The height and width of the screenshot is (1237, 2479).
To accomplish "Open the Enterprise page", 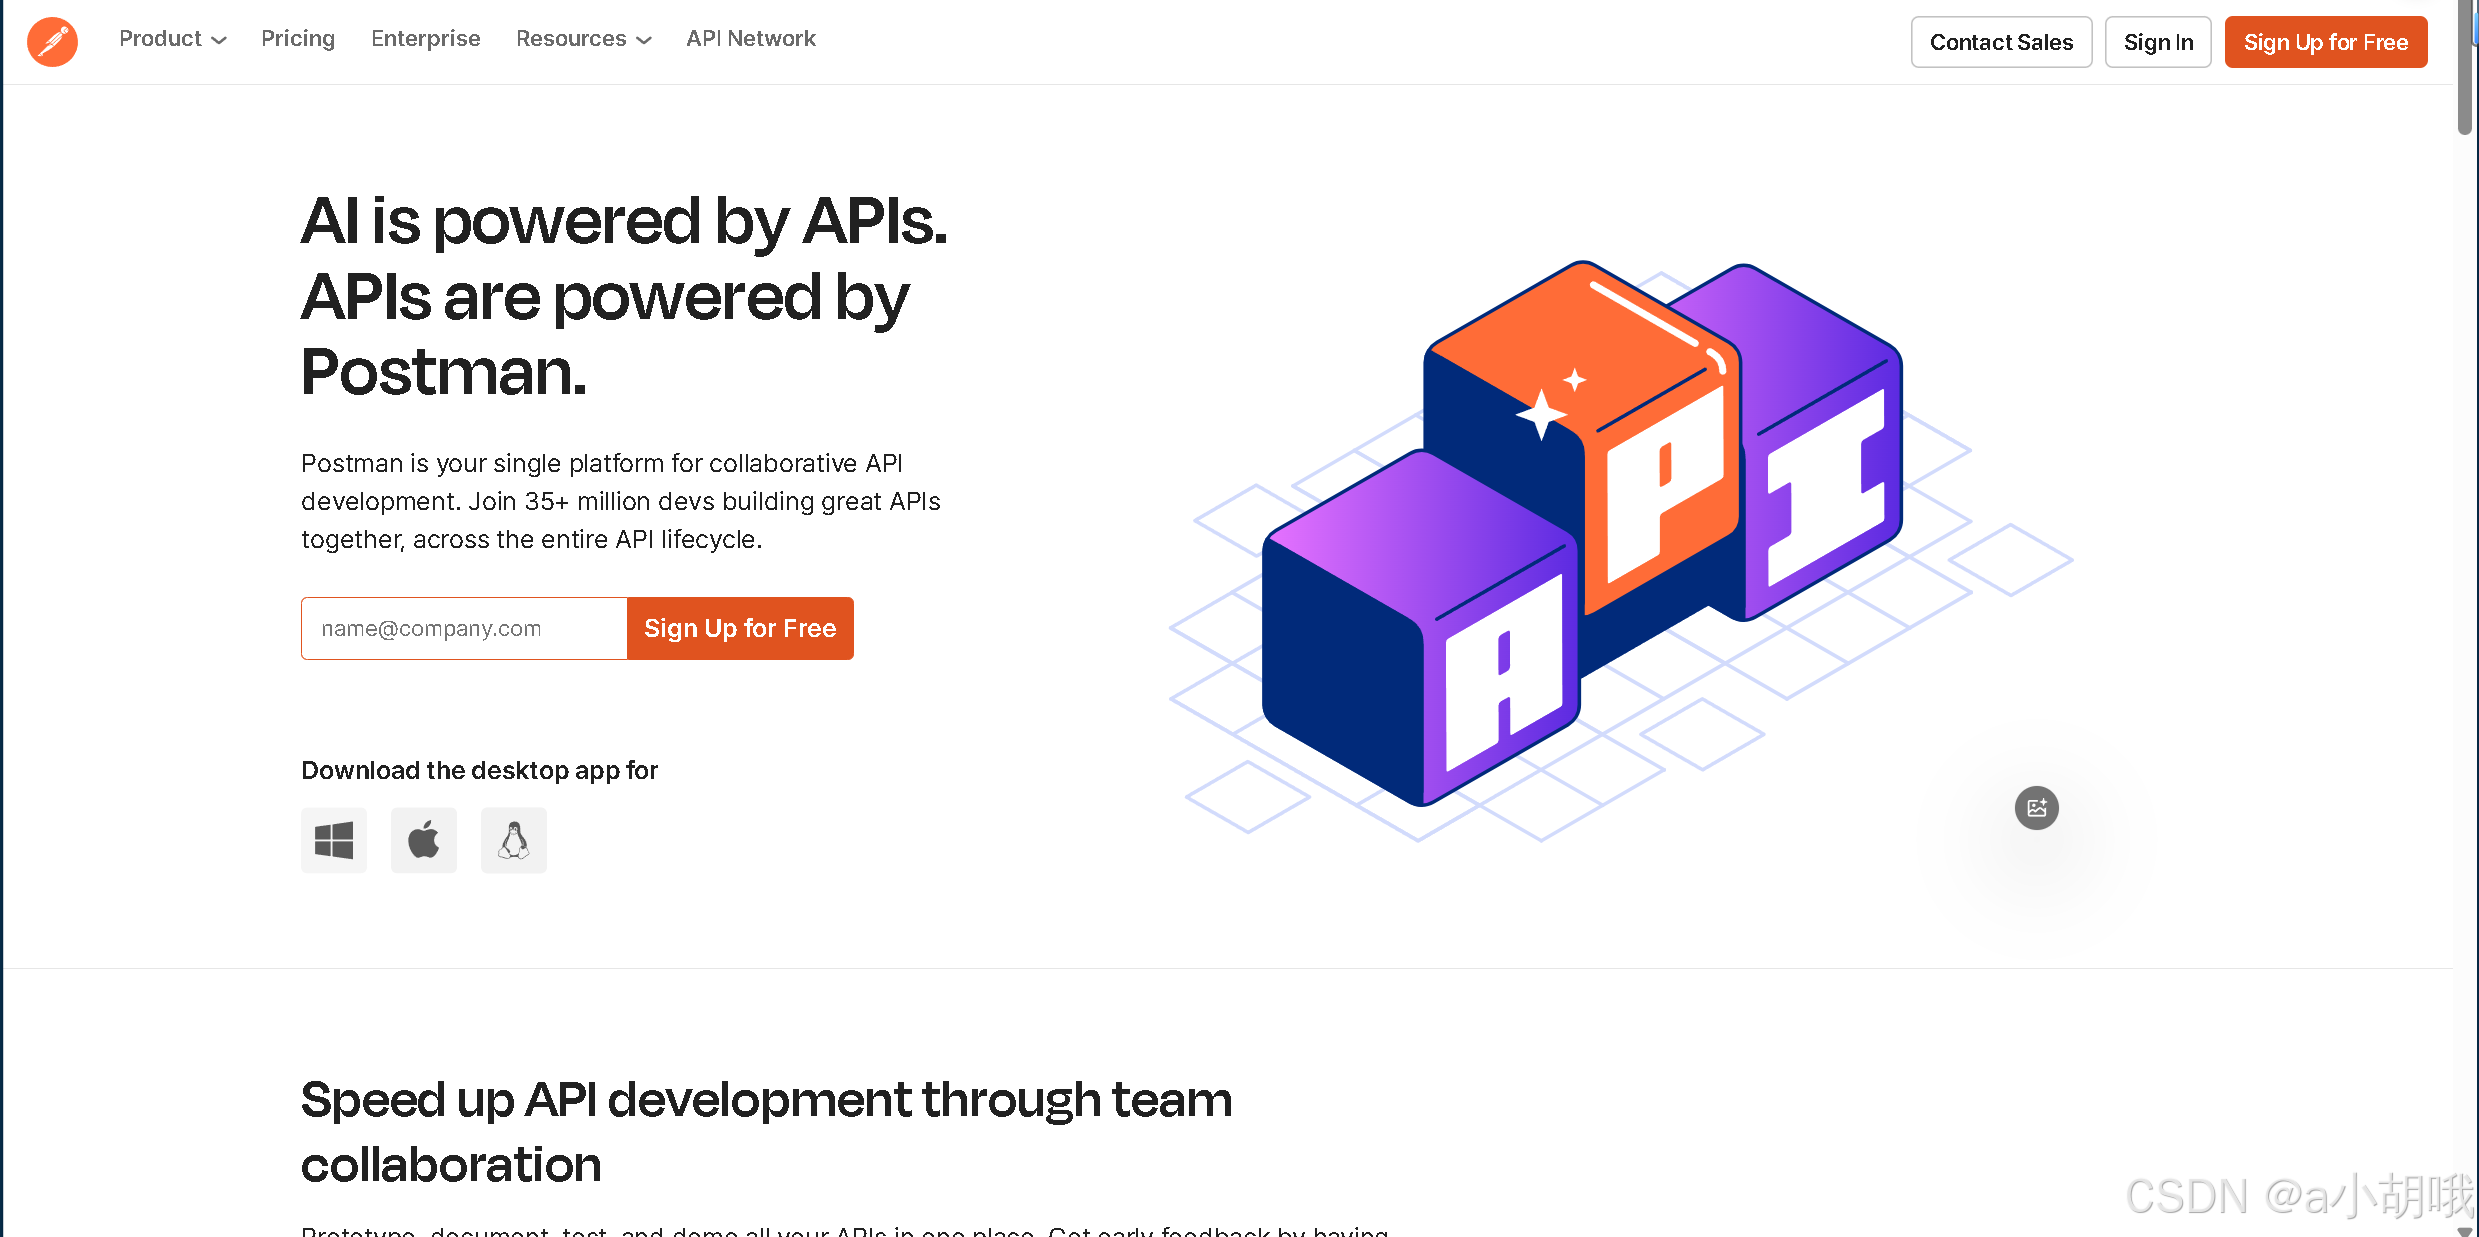I will 426,39.
